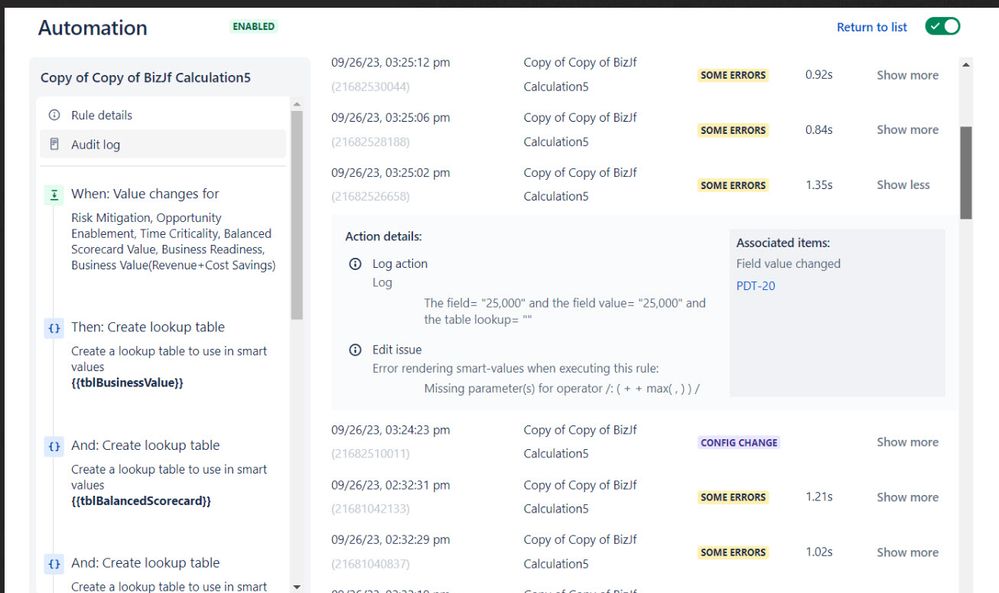The height and width of the screenshot is (593, 999).
Task: Click the Automation page heading
Action: (93, 27)
